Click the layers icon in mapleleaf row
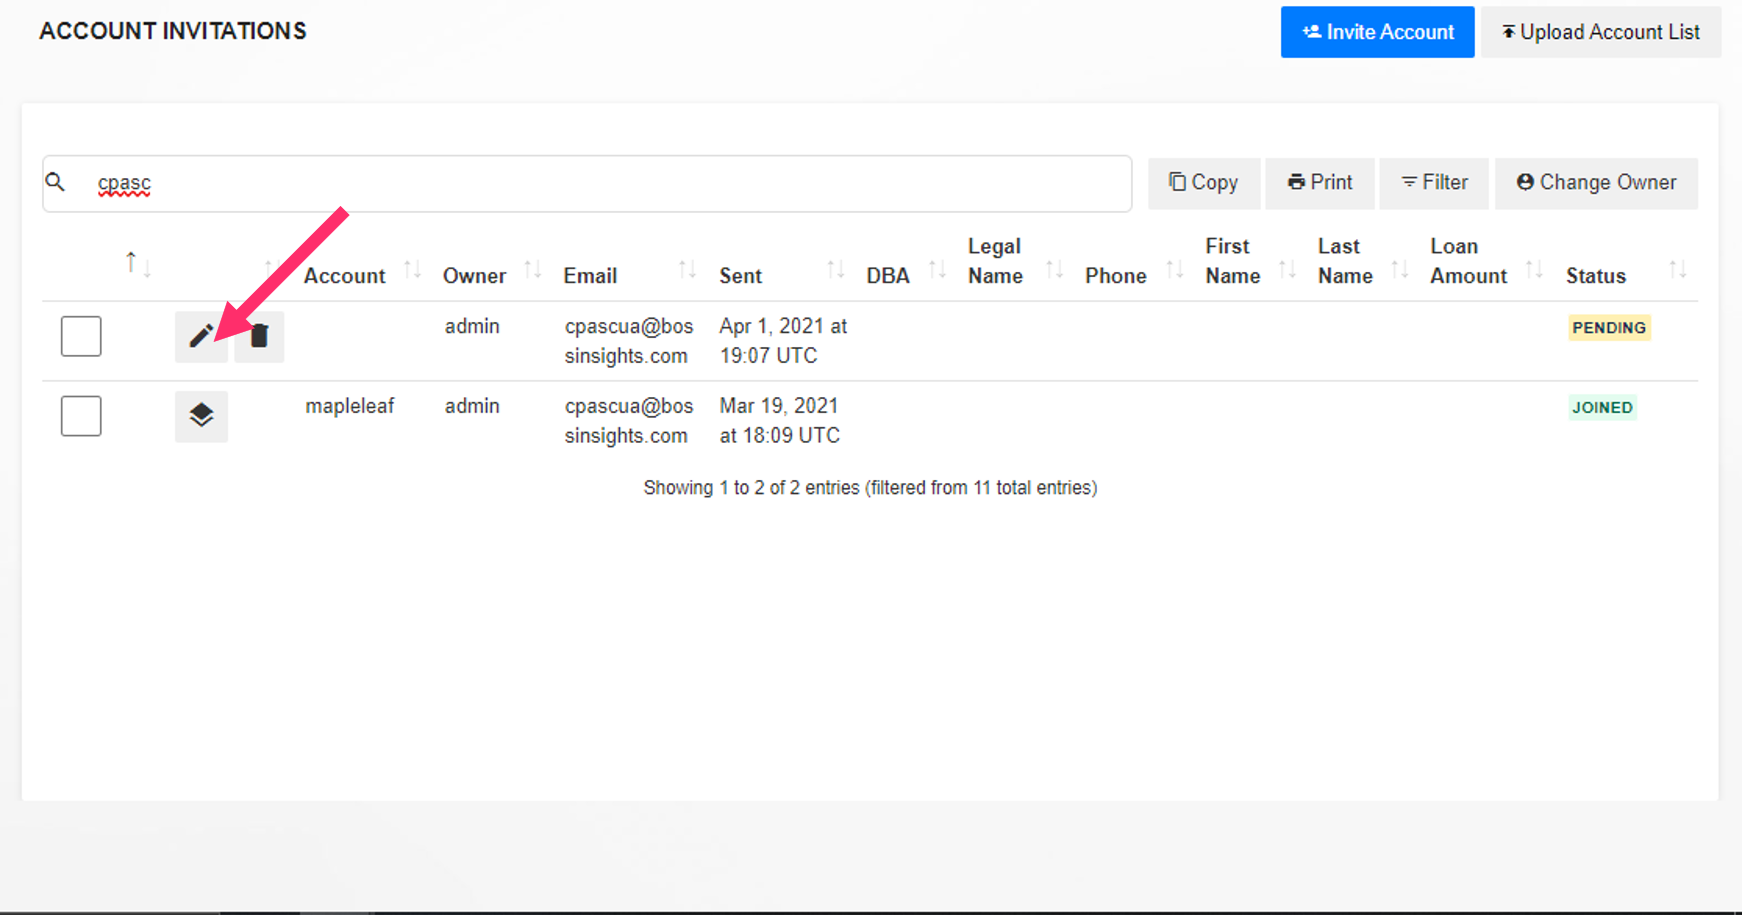This screenshot has width=1742, height=915. (x=201, y=415)
